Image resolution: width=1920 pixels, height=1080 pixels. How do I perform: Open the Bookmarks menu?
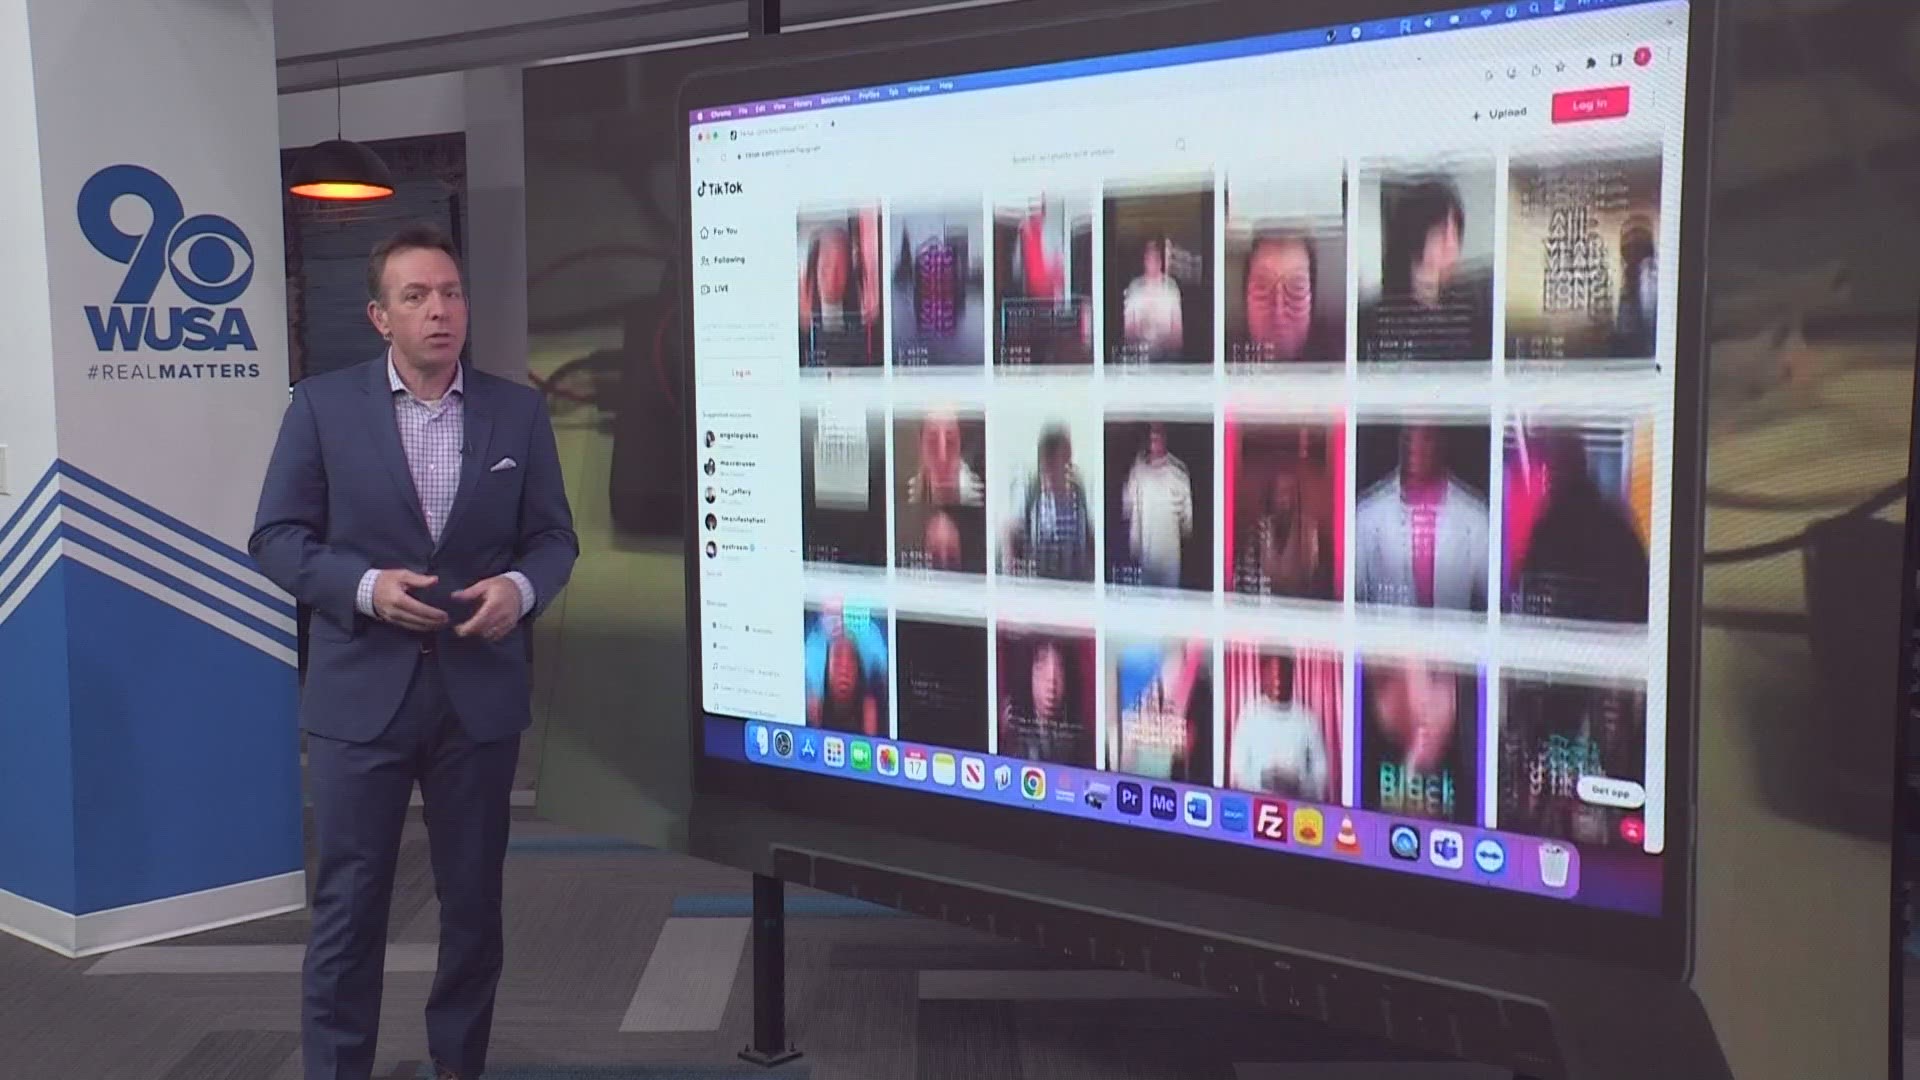(x=835, y=99)
